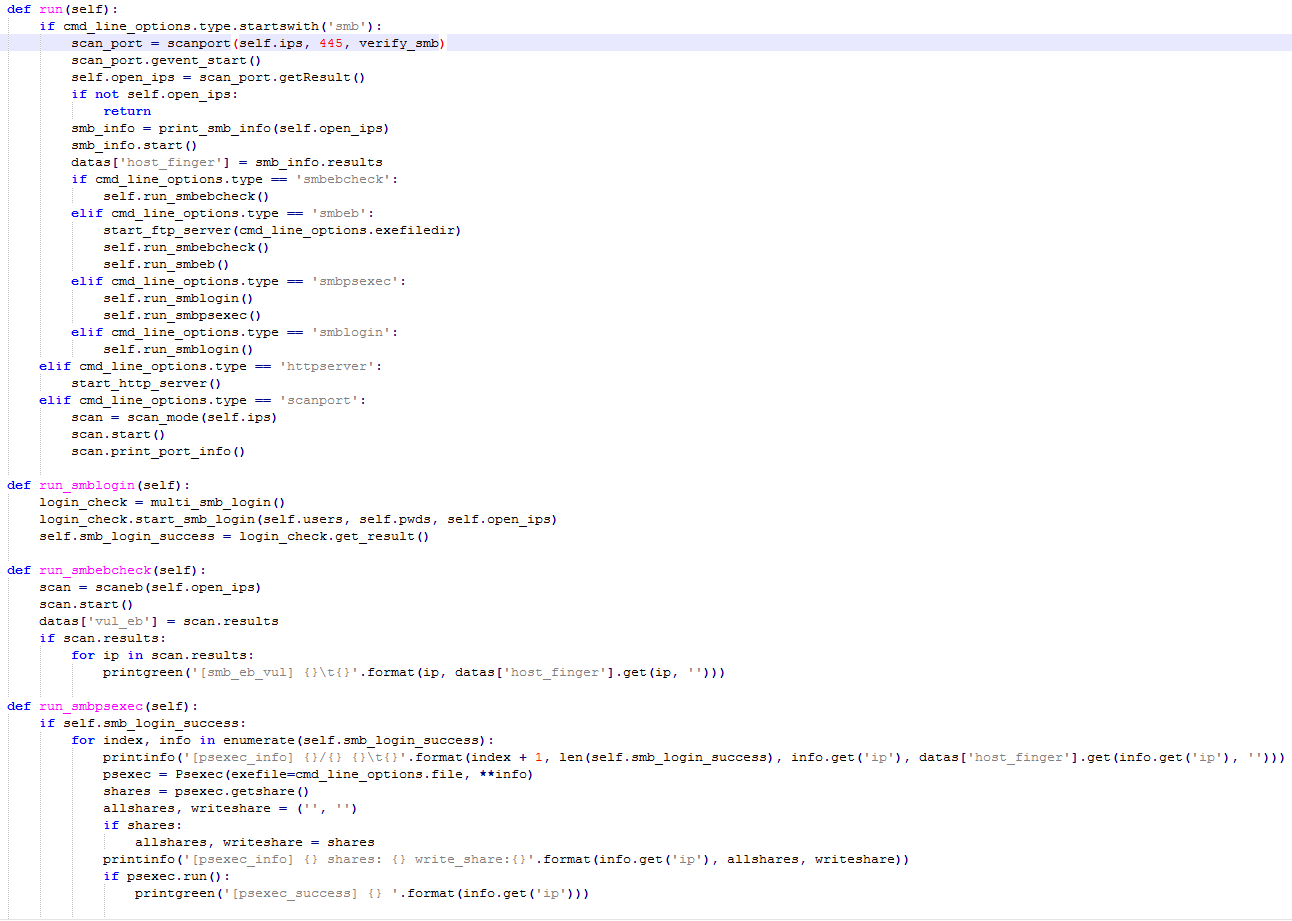This screenshot has height=921, width=1292.
Task: Click the 'if not self.open_ips:' line
Action: [x=154, y=94]
